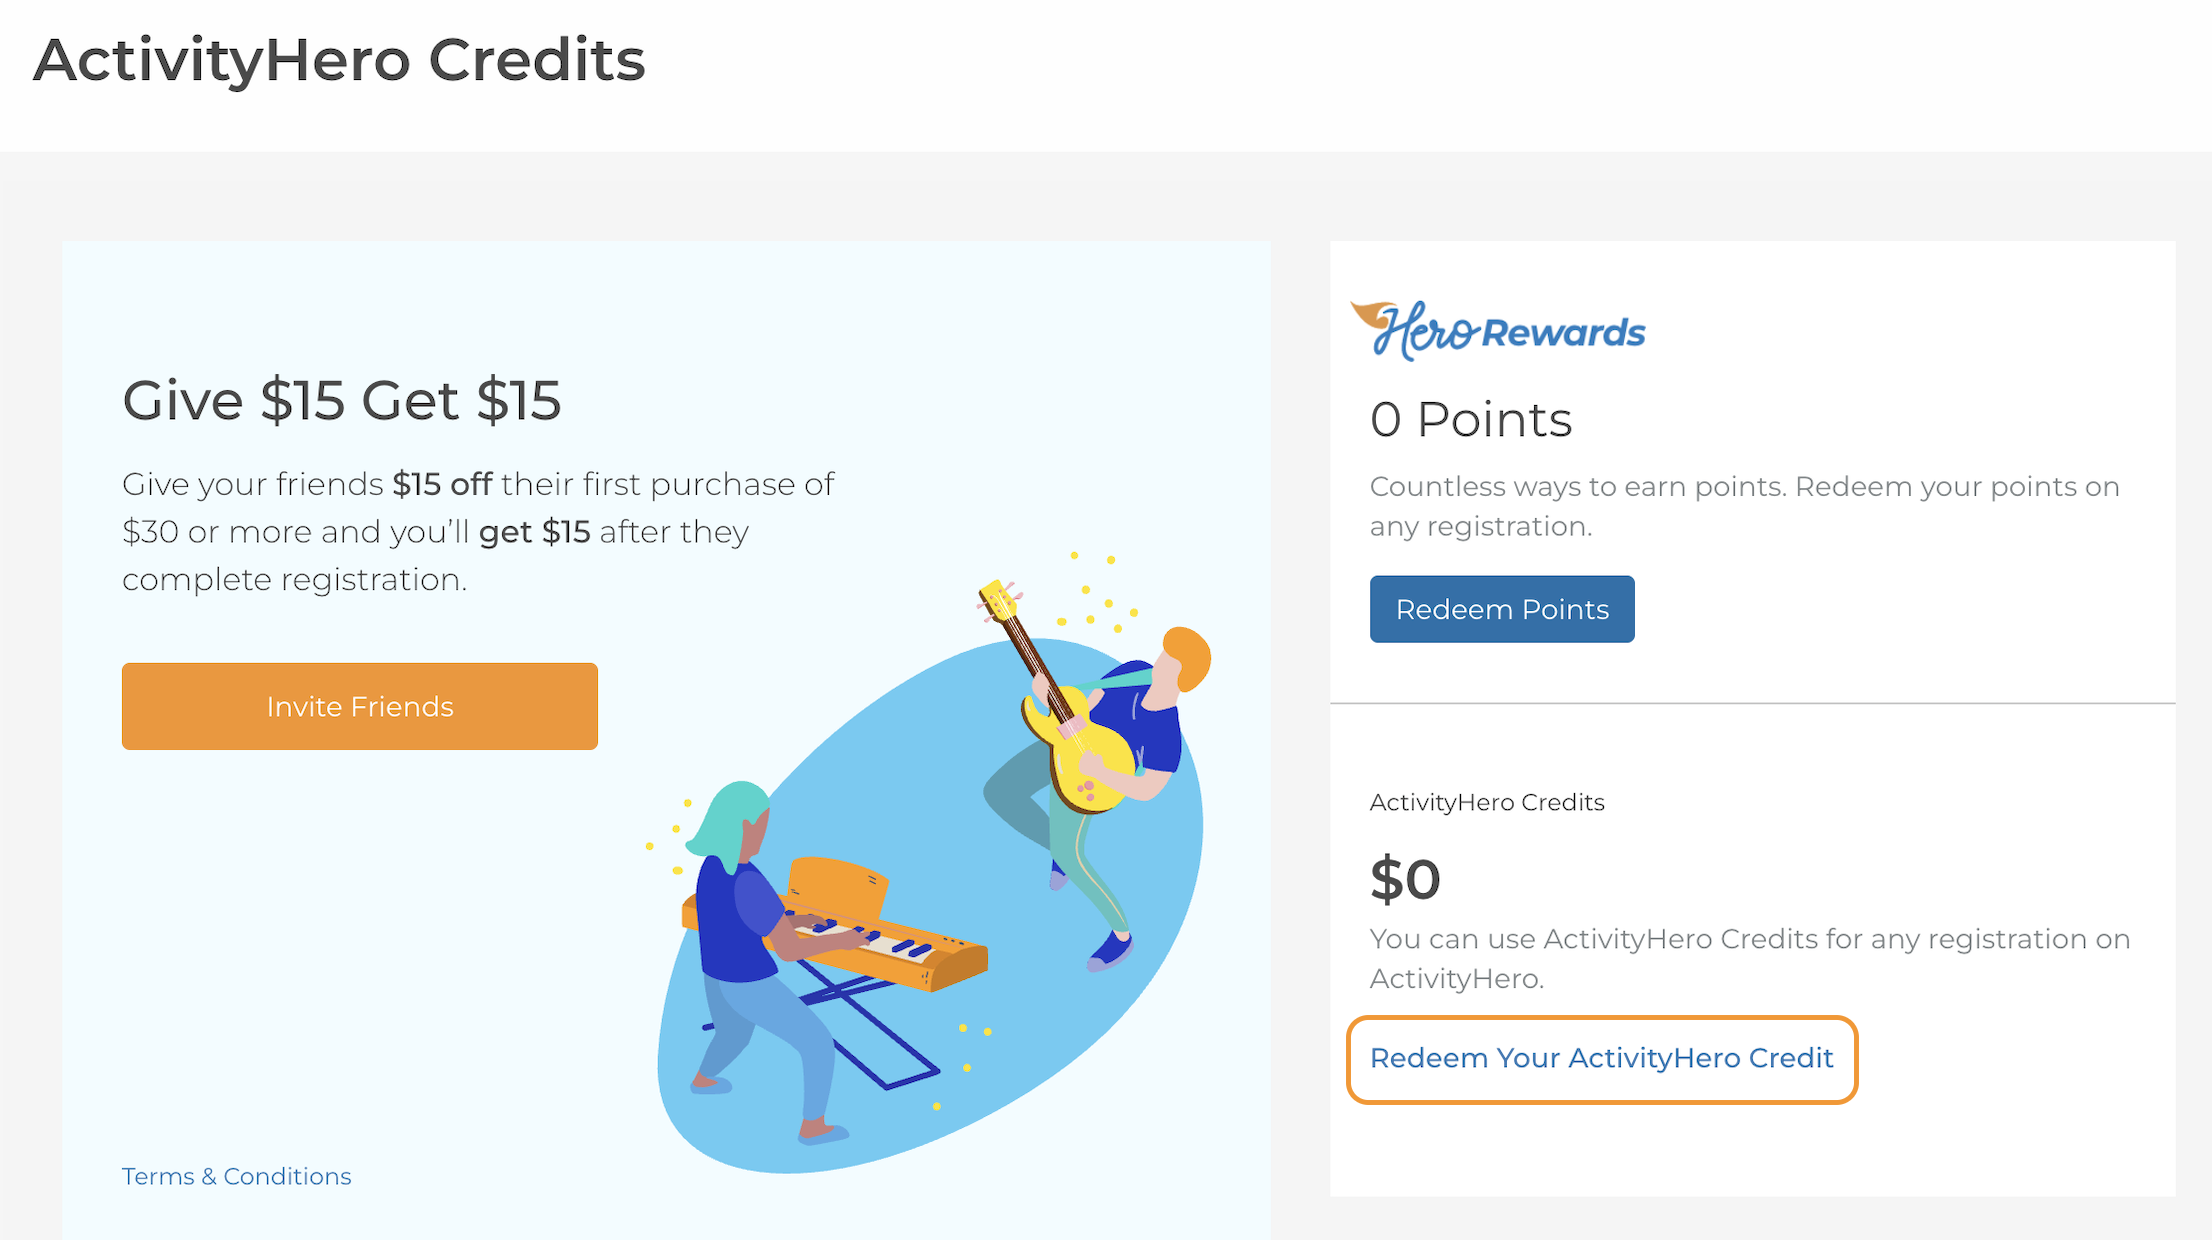The width and height of the screenshot is (2212, 1240).
Task: Click the guitarist's orange hair
Action: [1188, 655]
